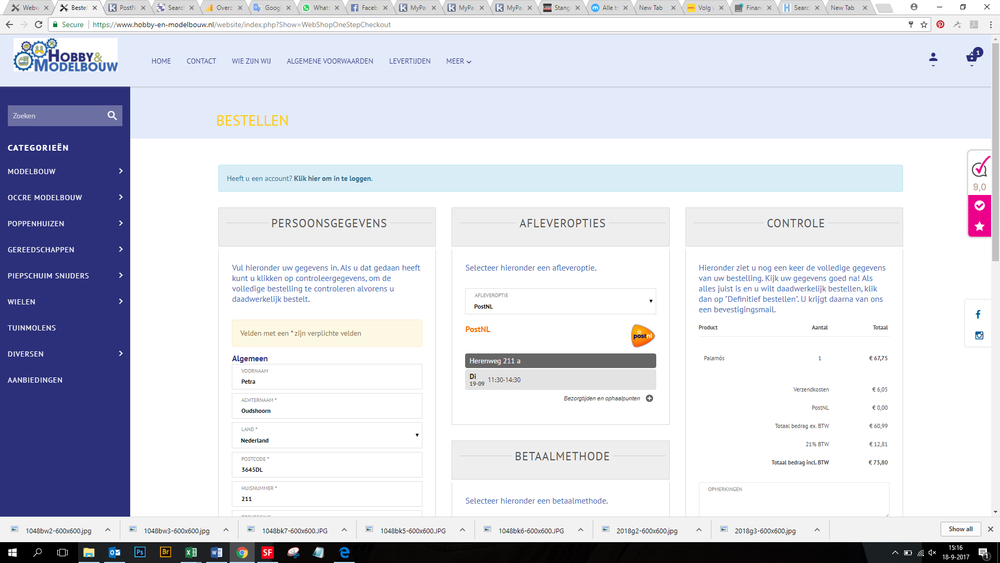Open the Windows notification center
This screenshot has height=563, width=1000.
[984, 552]
